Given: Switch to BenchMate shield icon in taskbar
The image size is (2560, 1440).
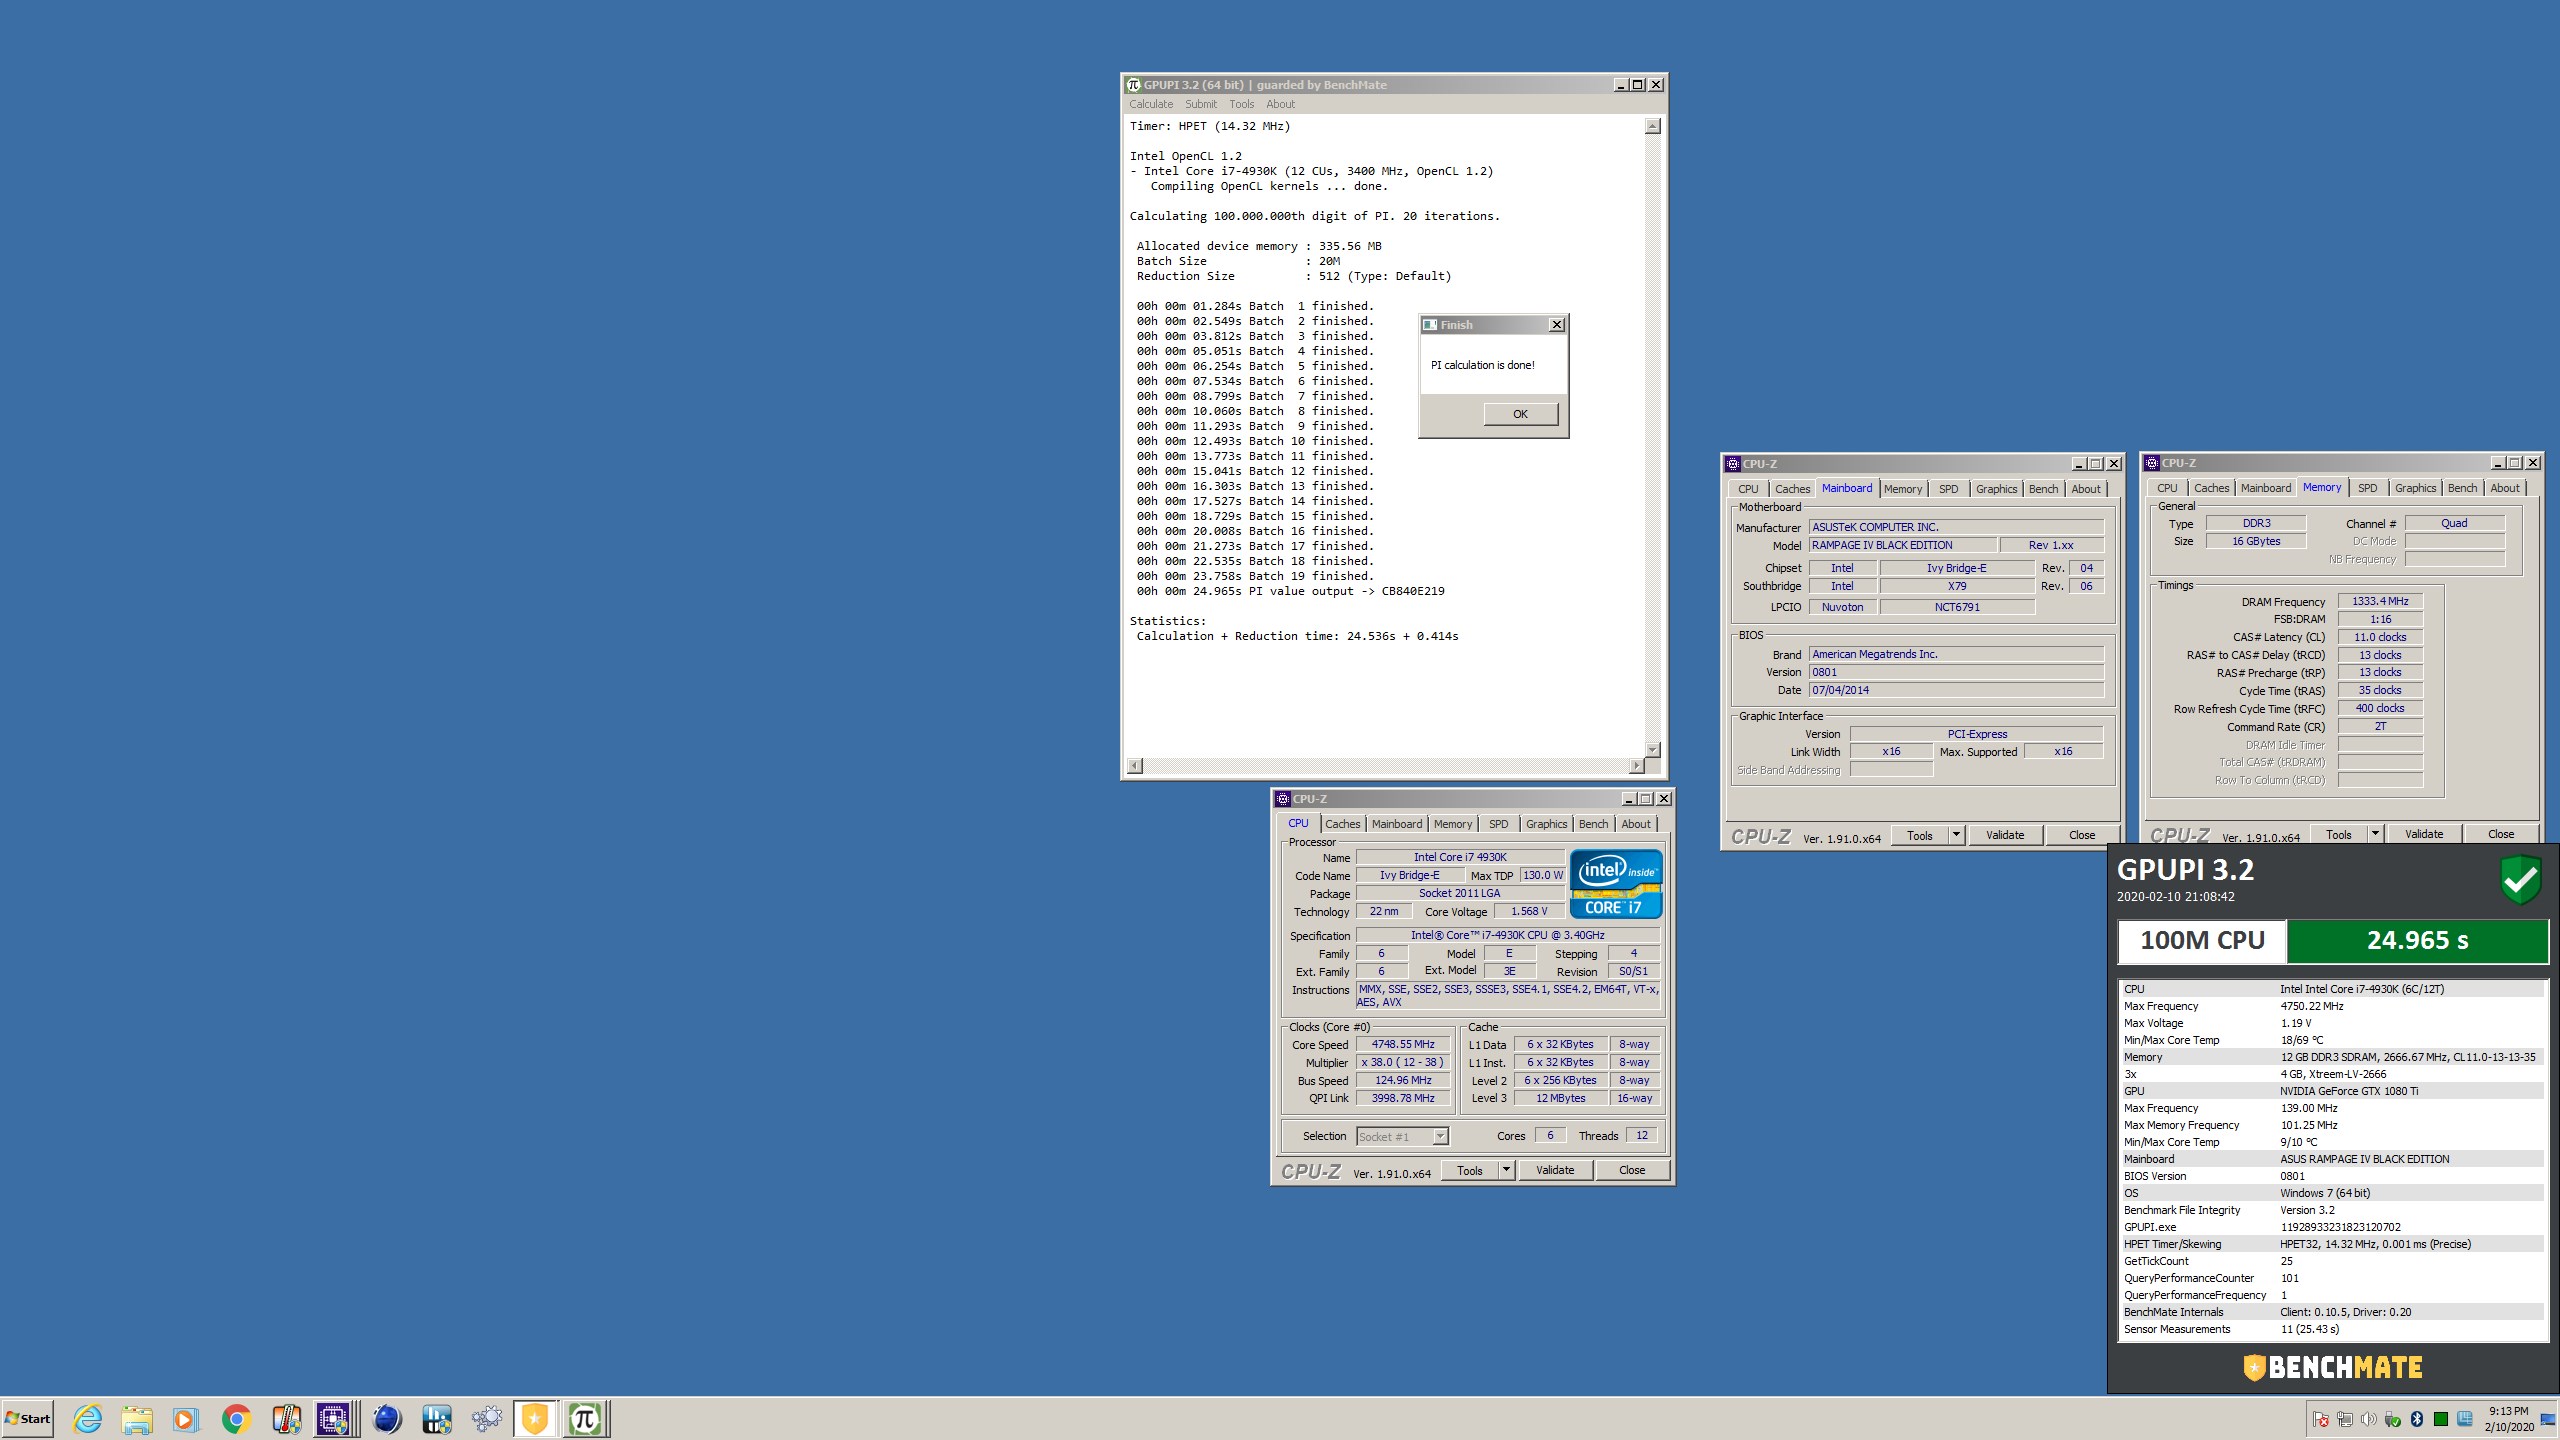Looking at the screenshot, I should point(535,1418).
